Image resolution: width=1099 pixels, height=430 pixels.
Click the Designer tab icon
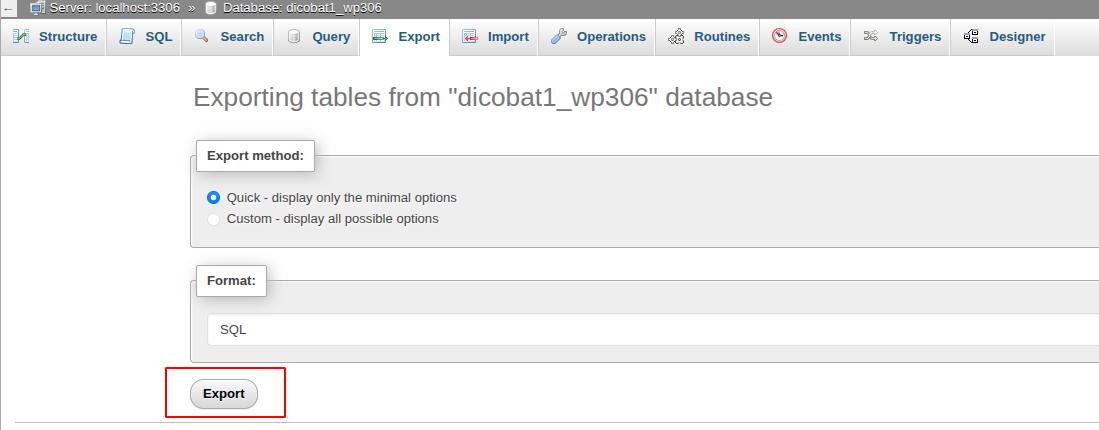click(971, 36)
